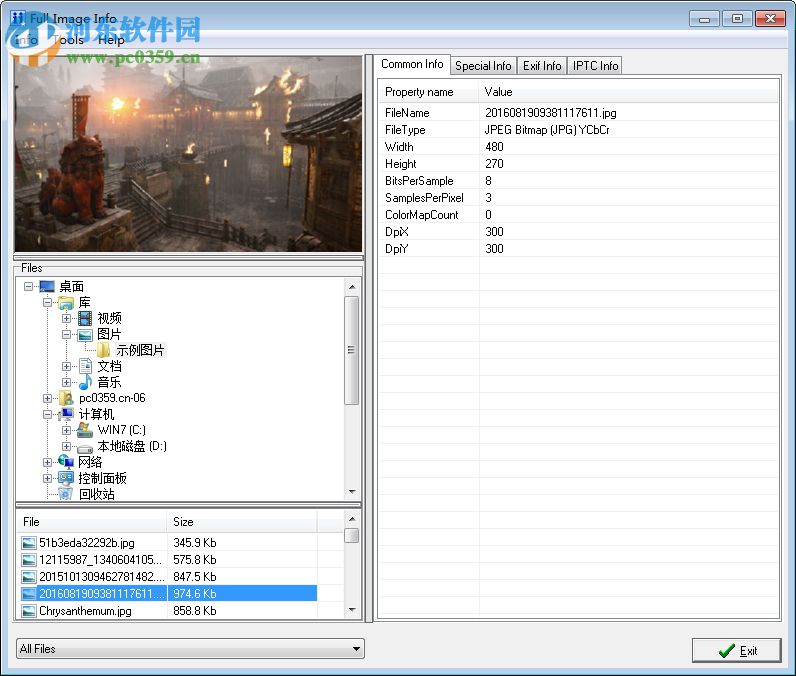Switch to the Special Info tab
796x676 pixels.
click(x=483, y=66)
